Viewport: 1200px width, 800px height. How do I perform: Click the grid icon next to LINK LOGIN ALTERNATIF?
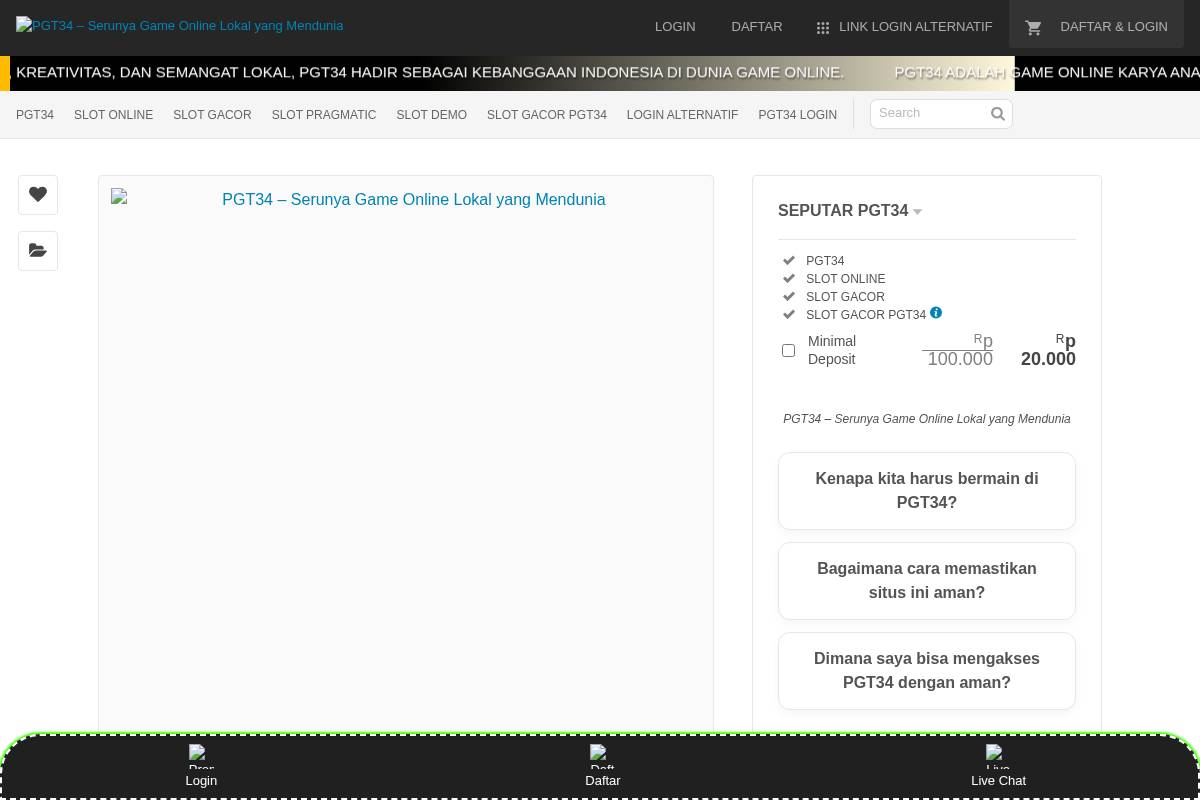(822, 27)
